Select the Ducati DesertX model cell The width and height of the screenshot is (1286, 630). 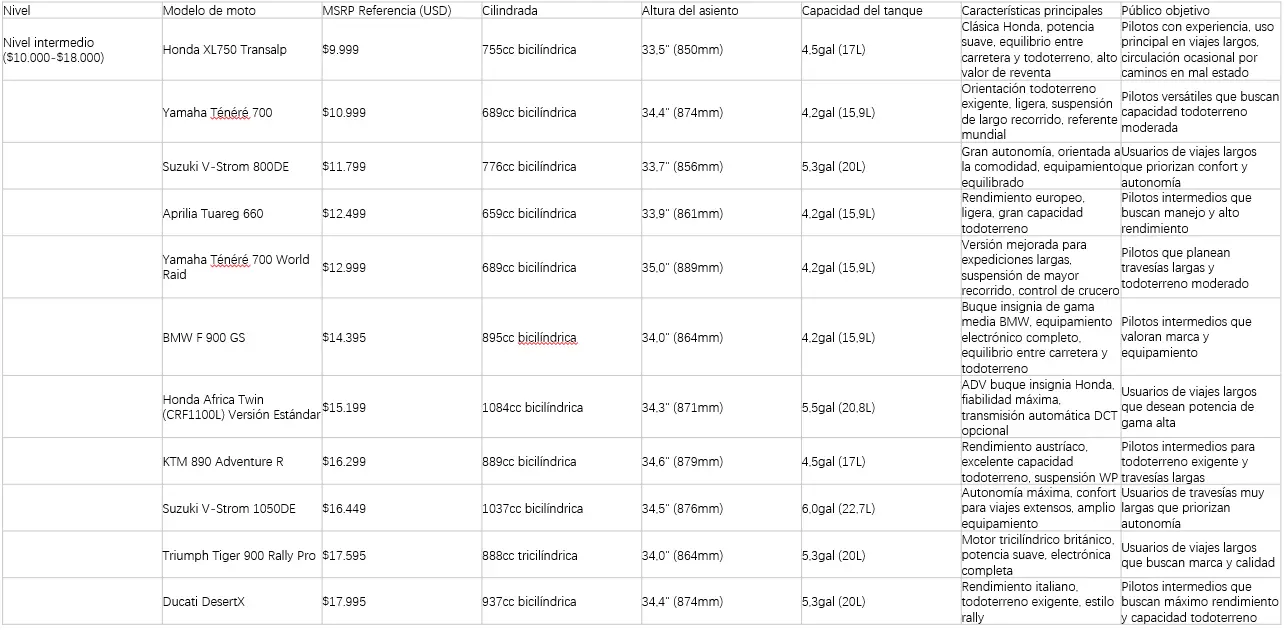[241, 602]
